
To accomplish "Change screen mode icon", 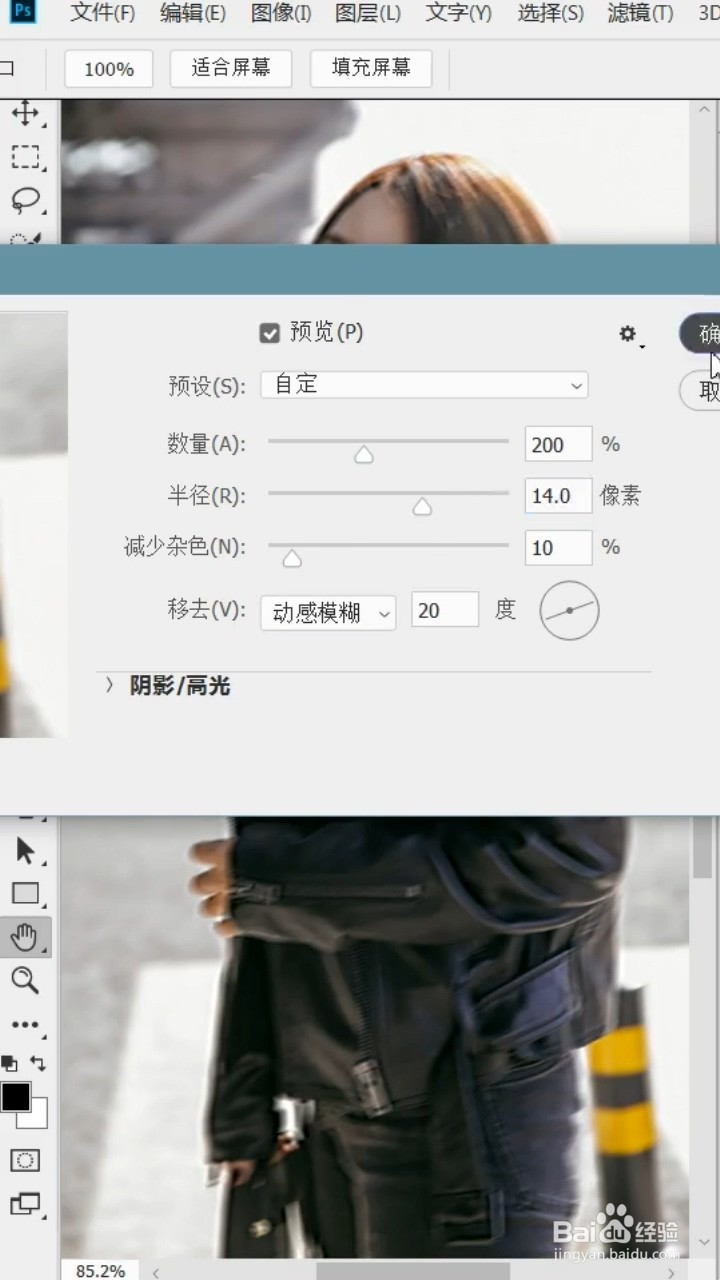I will click(x=25, y=1204).
